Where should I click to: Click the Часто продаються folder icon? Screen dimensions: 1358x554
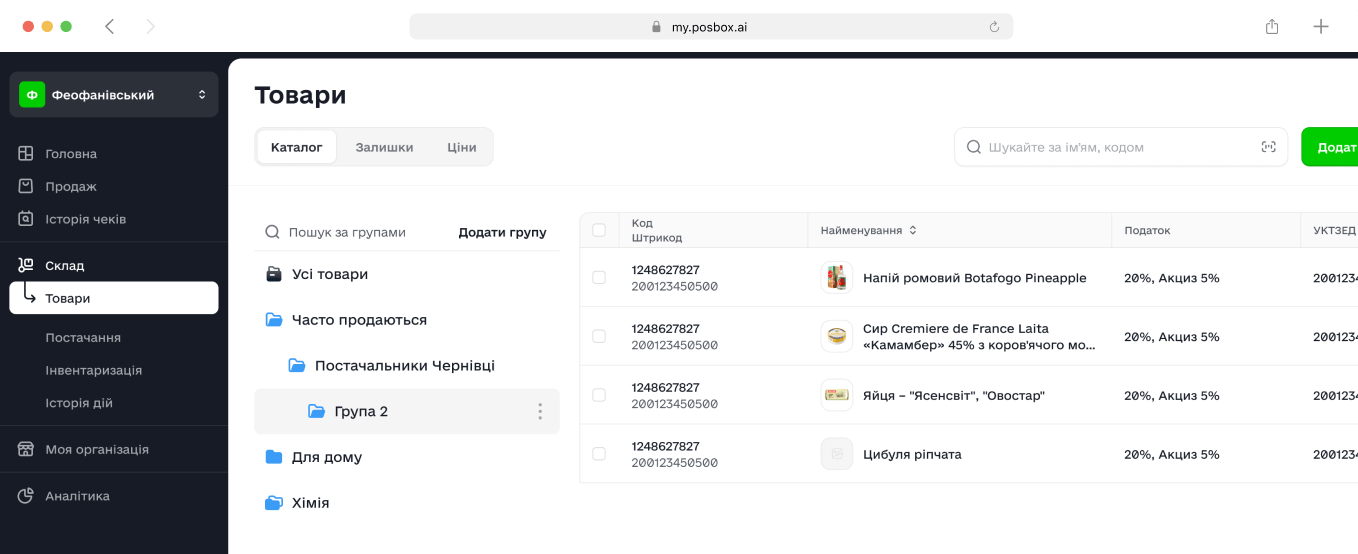[x=274, y=320]
